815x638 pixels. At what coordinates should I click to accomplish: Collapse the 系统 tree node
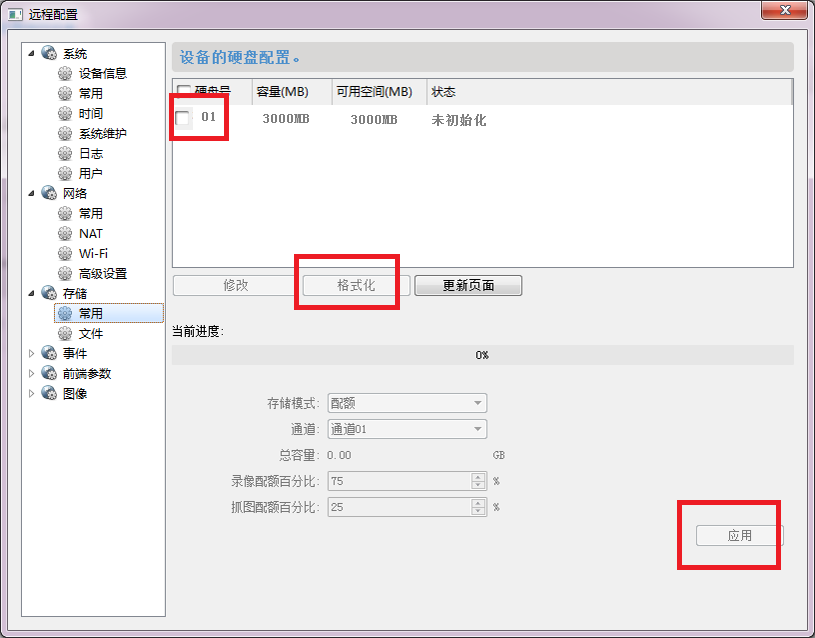coord(31,53)
